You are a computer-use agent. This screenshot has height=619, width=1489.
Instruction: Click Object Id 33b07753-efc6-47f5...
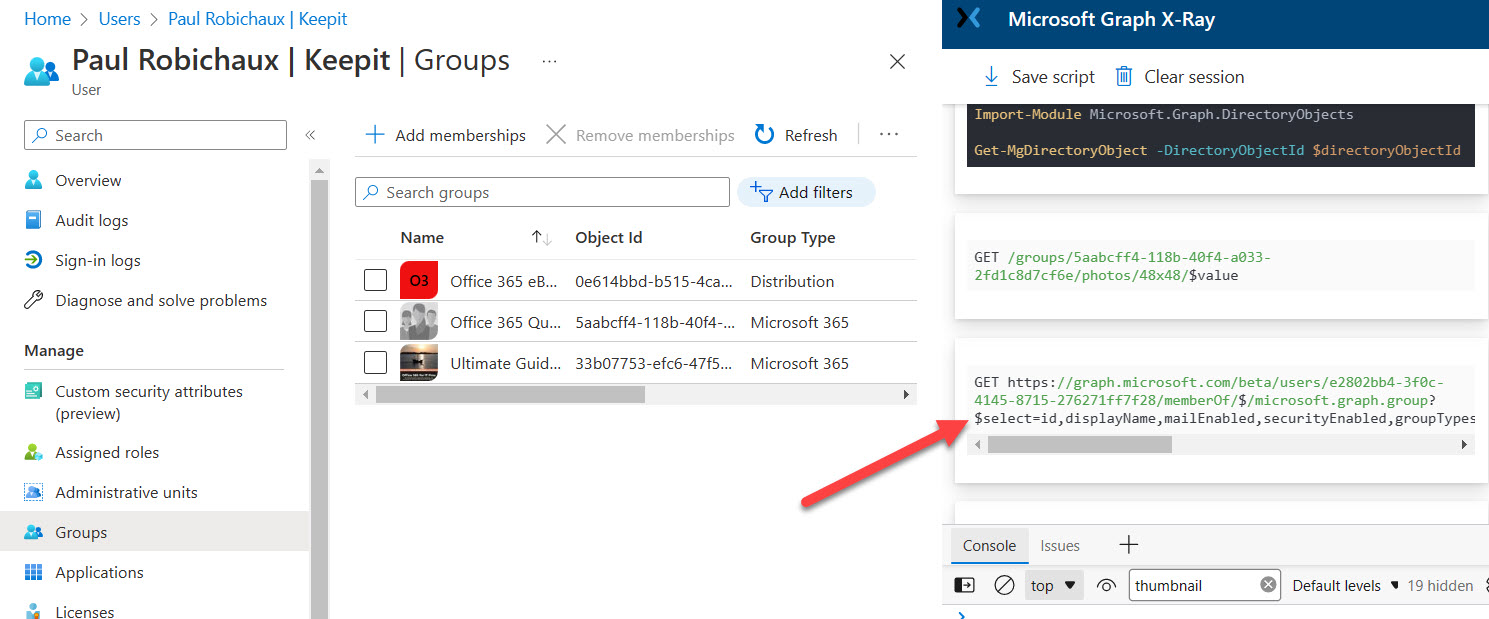pos(654,363)
